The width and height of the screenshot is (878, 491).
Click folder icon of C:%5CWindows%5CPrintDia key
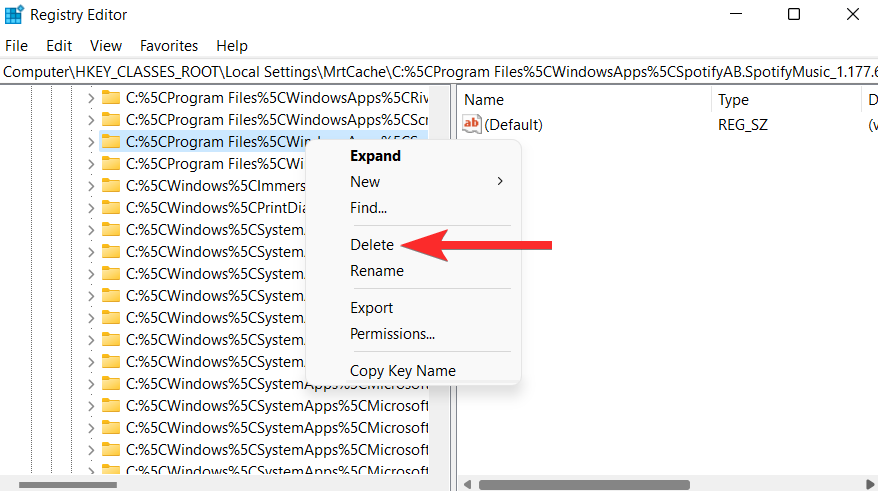(111, 208)
